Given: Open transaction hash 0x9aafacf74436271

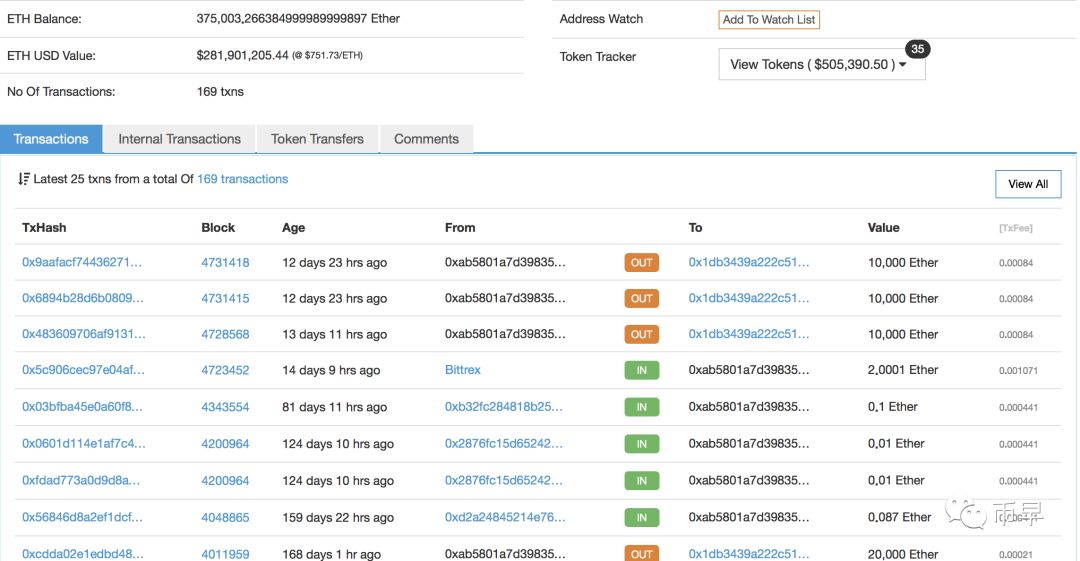Looking at the screenshot, I should (83, 263).
